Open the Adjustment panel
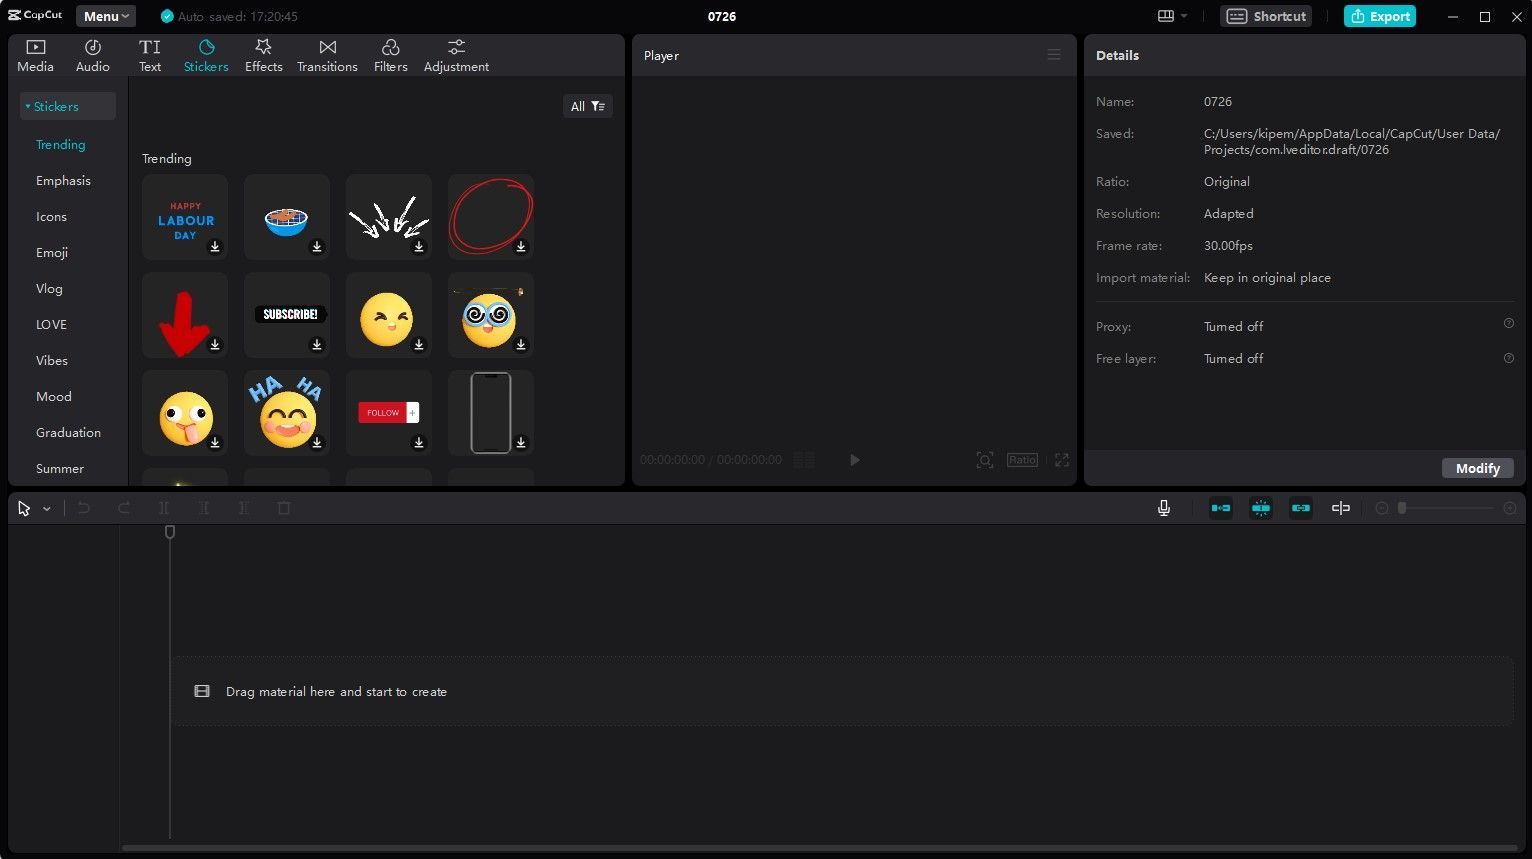 [x=456, y=54]
